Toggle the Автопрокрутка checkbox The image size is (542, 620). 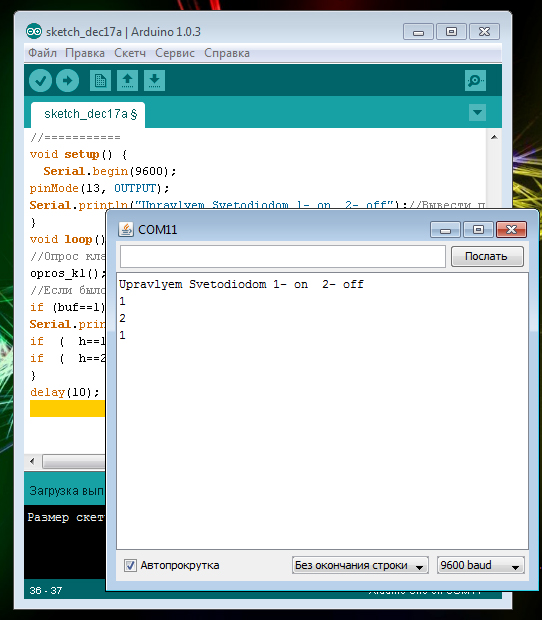click(x=130, y=565)
